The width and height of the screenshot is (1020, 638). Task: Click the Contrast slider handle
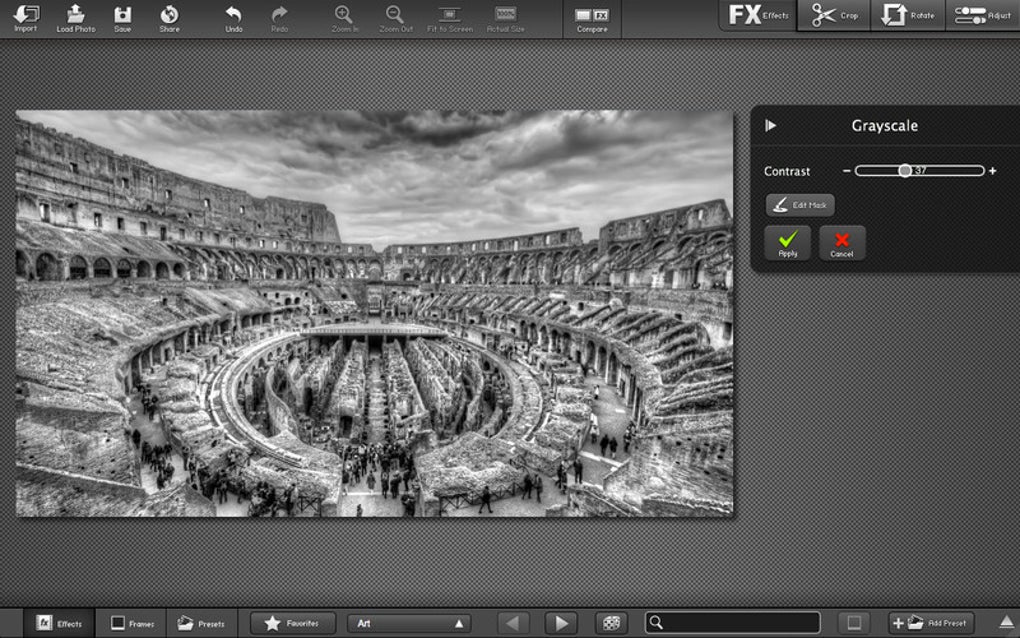[904, 171]
